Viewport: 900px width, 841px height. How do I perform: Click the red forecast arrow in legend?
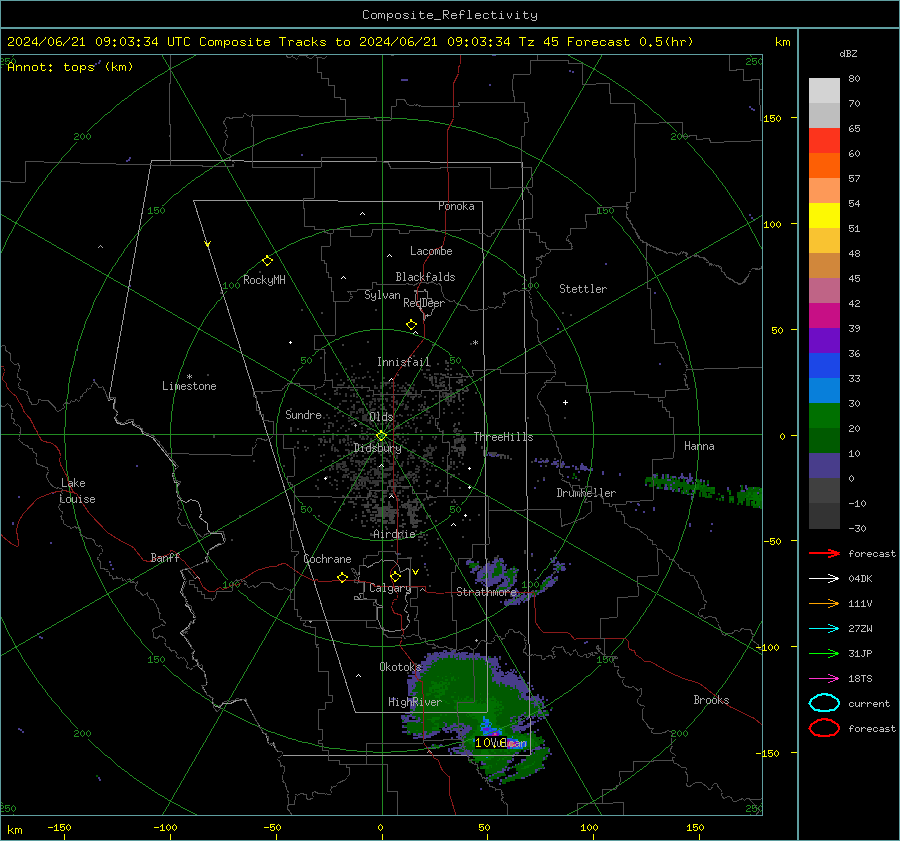point(824,553)
